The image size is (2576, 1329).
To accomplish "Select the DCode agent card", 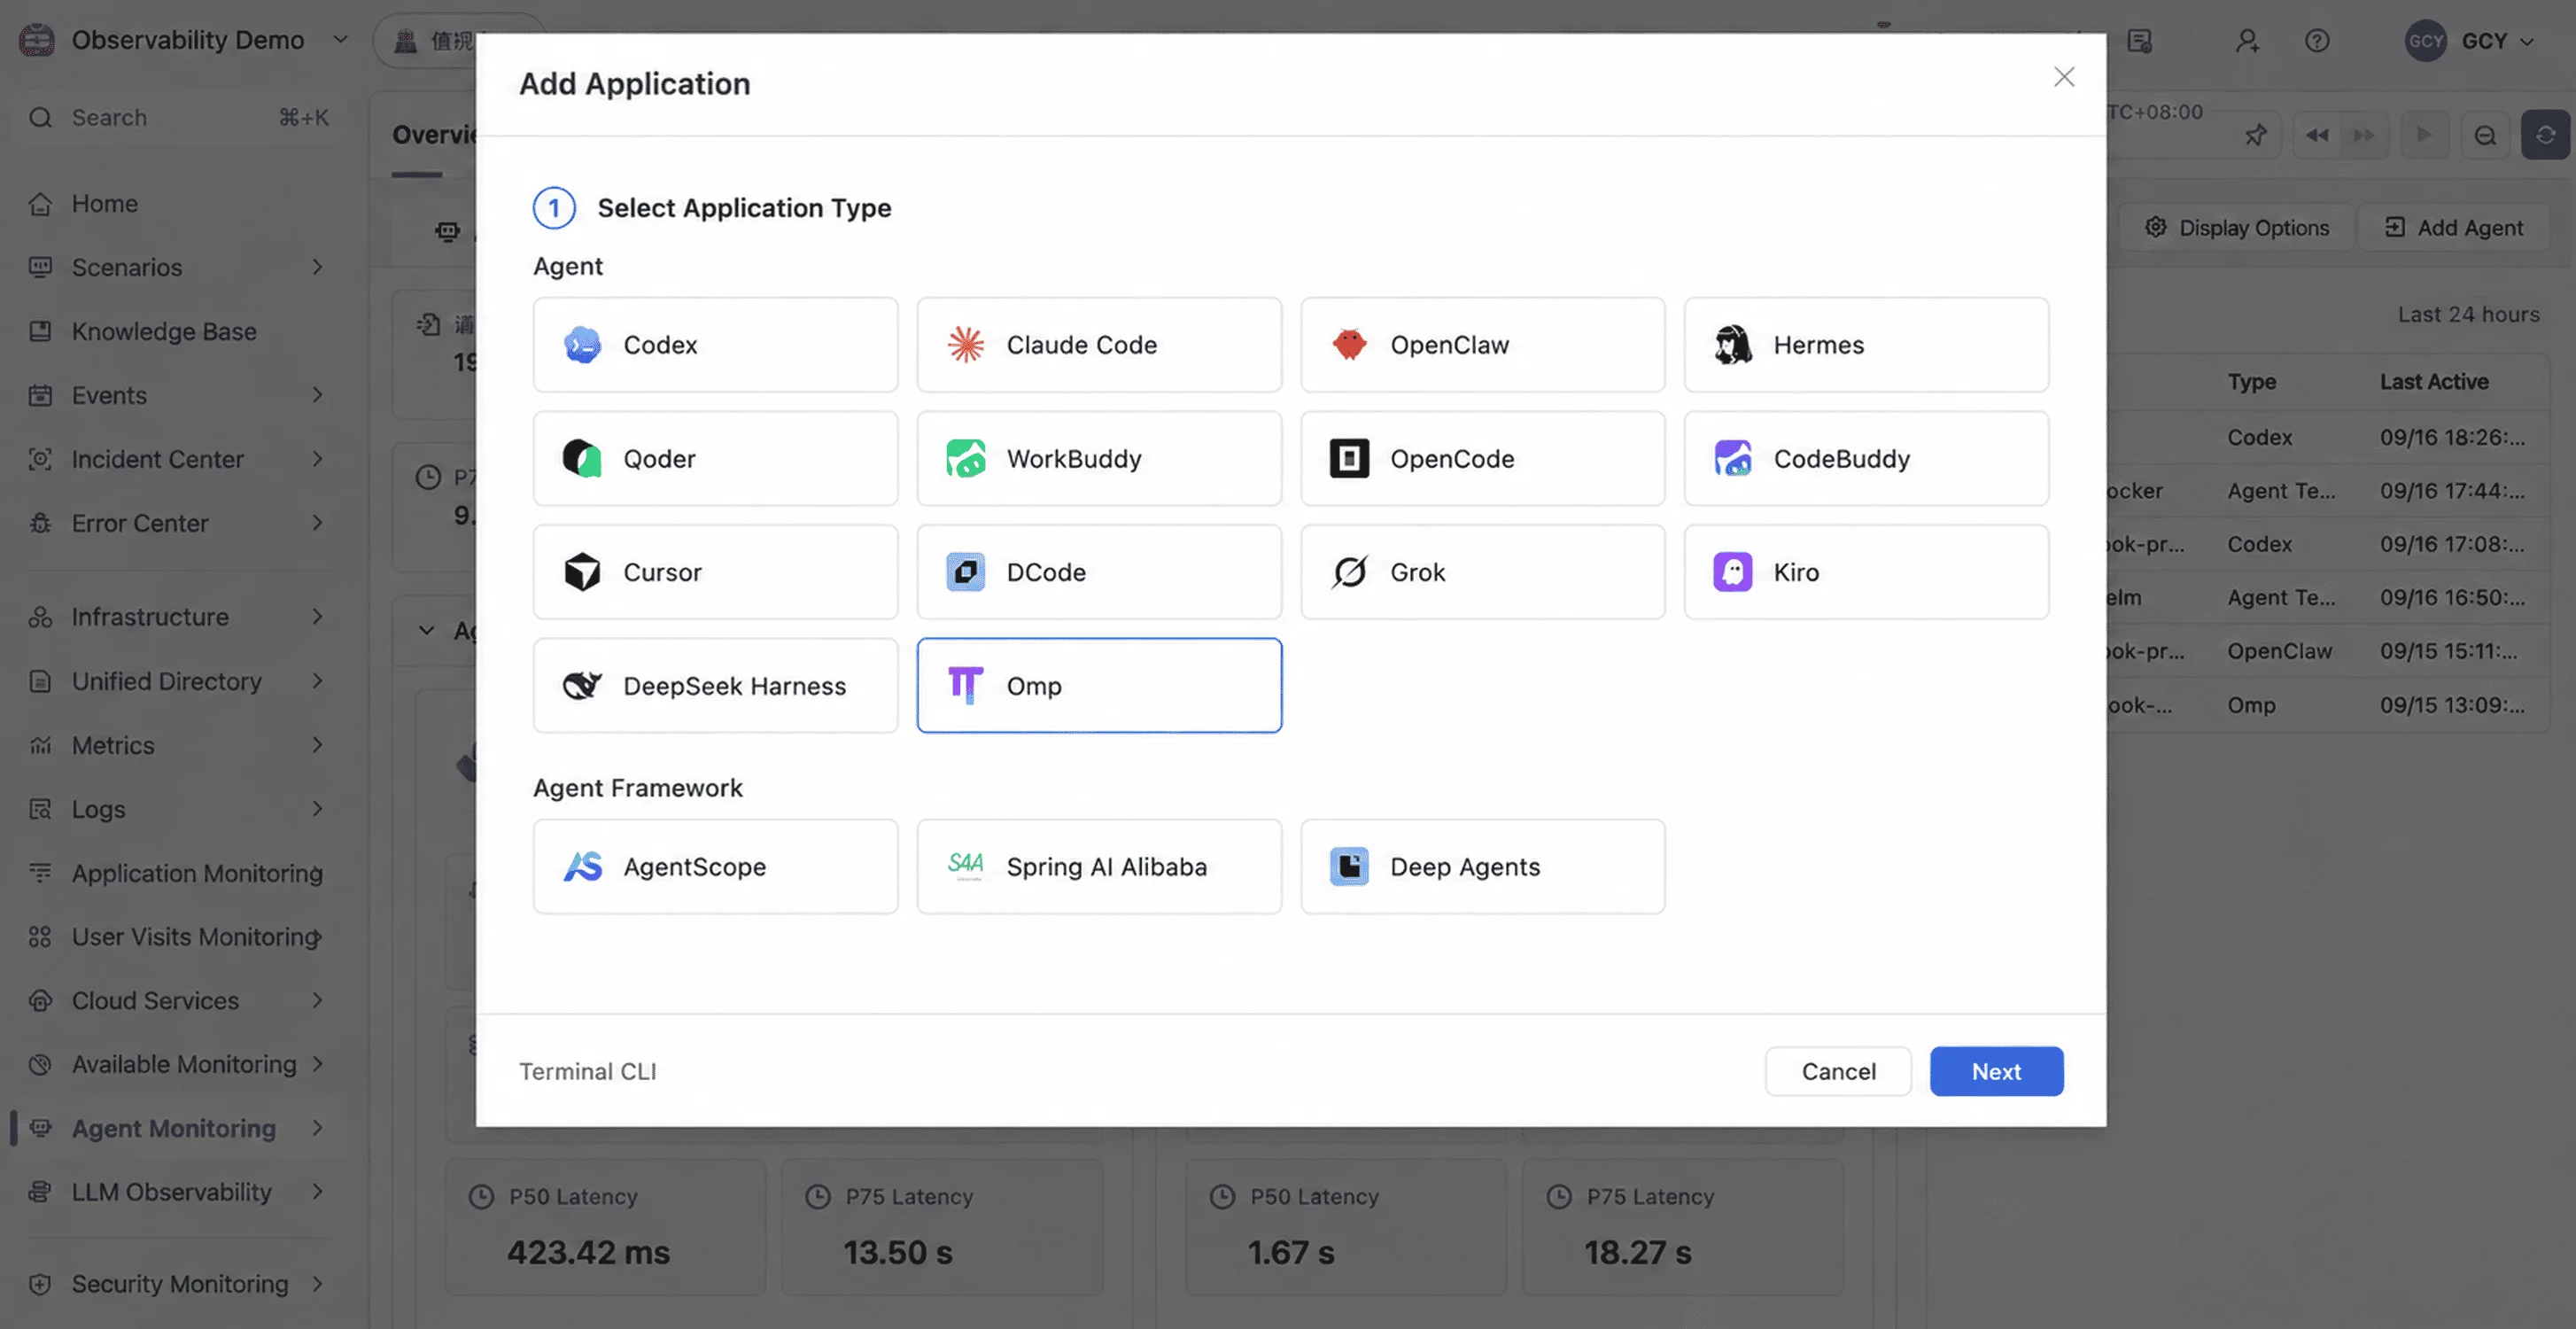I will (x=1099, y=572).
